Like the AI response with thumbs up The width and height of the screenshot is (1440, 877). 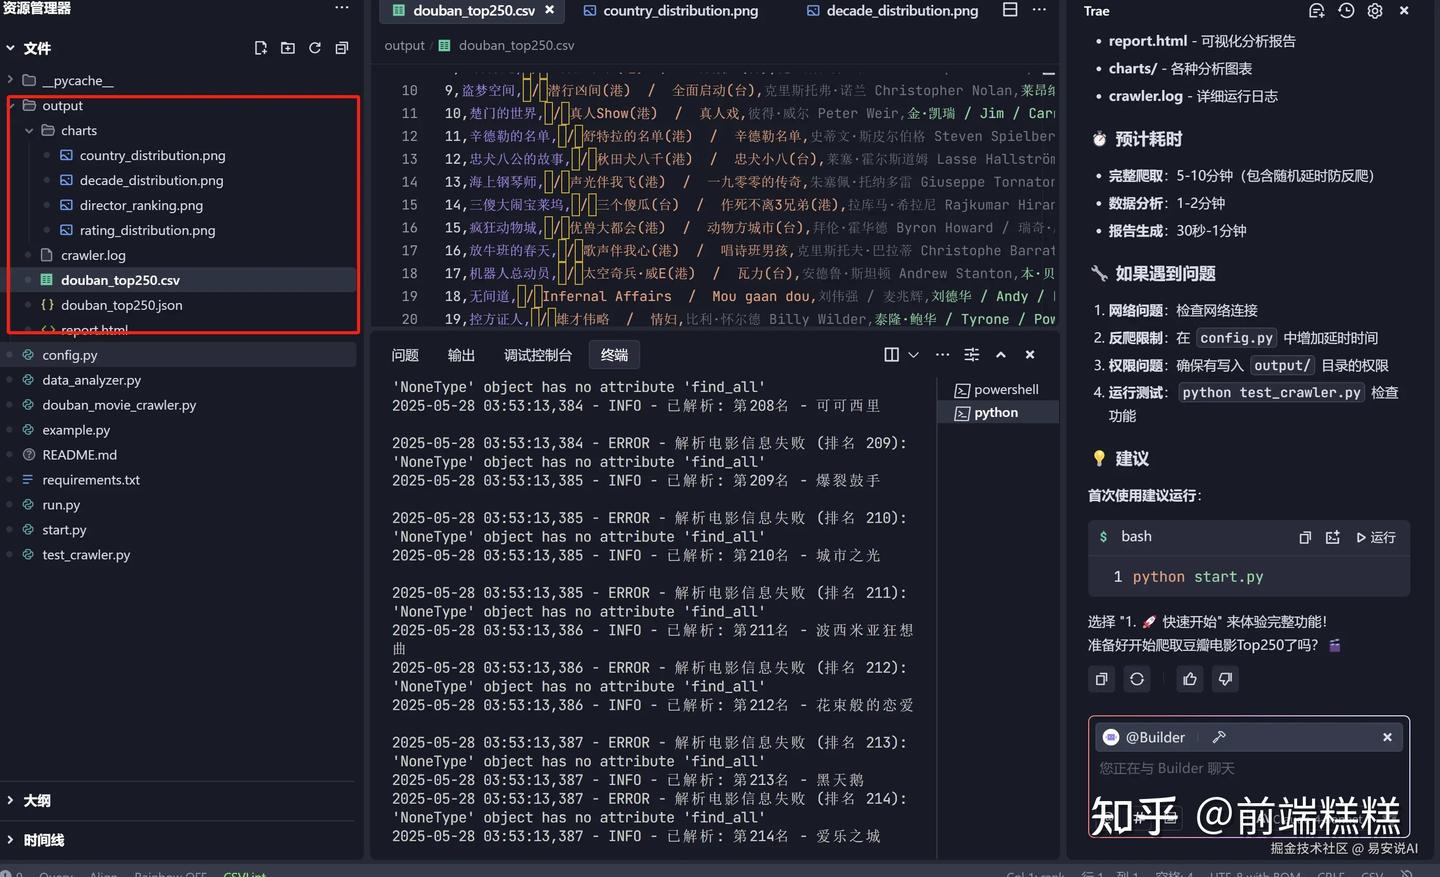tap(1190, 679)
